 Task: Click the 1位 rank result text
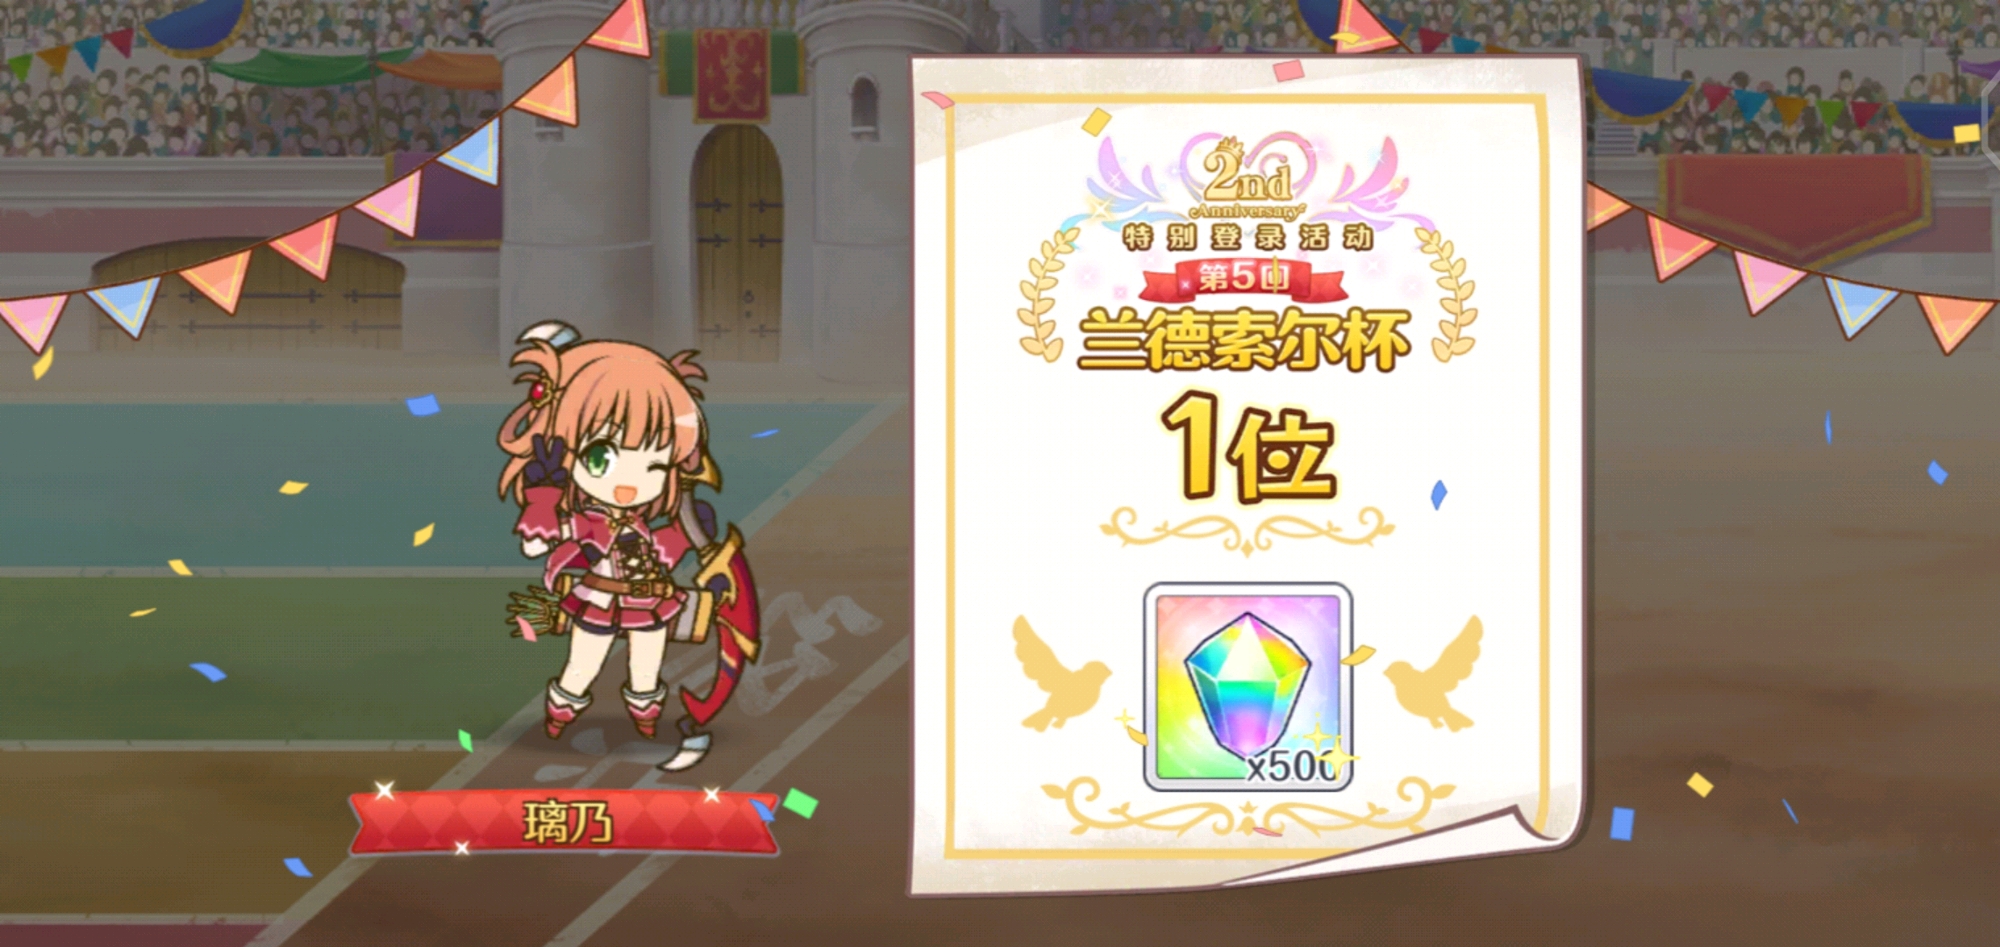tap(1247, 447)
